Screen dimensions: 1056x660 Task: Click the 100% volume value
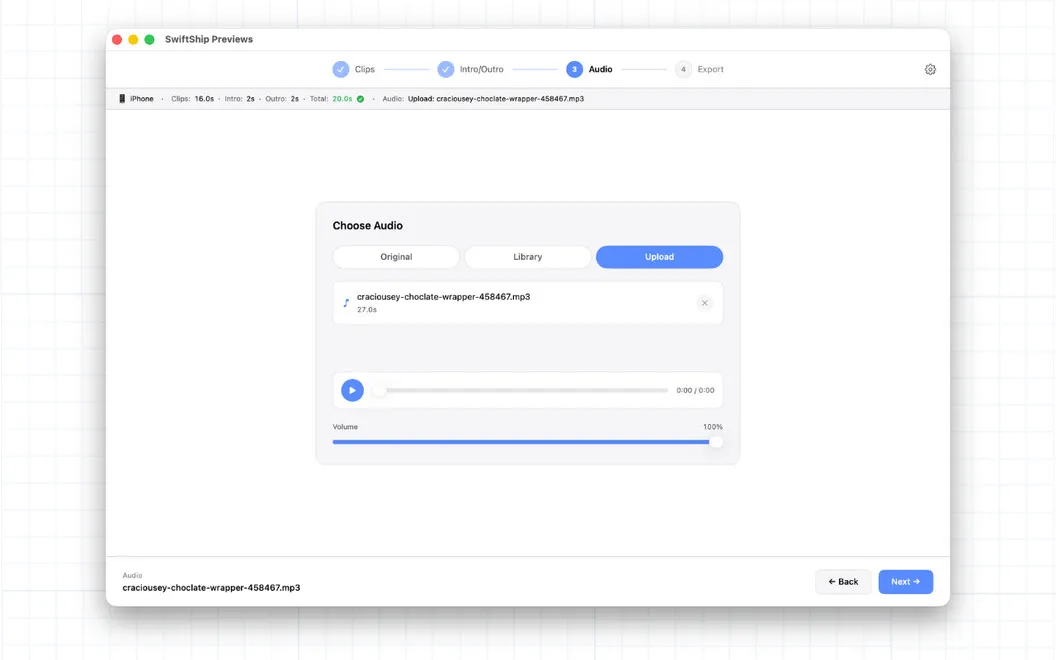coord(713,427)
